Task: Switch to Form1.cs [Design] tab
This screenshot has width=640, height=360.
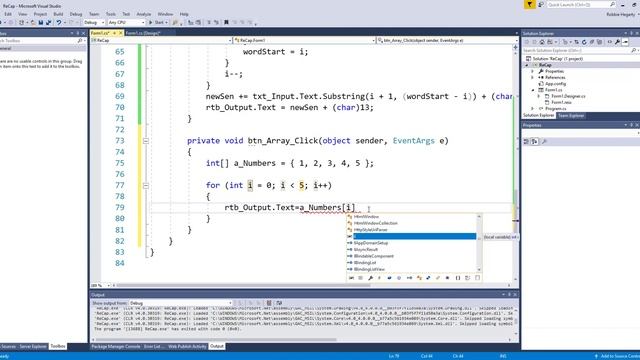Action: click(143, 33)
